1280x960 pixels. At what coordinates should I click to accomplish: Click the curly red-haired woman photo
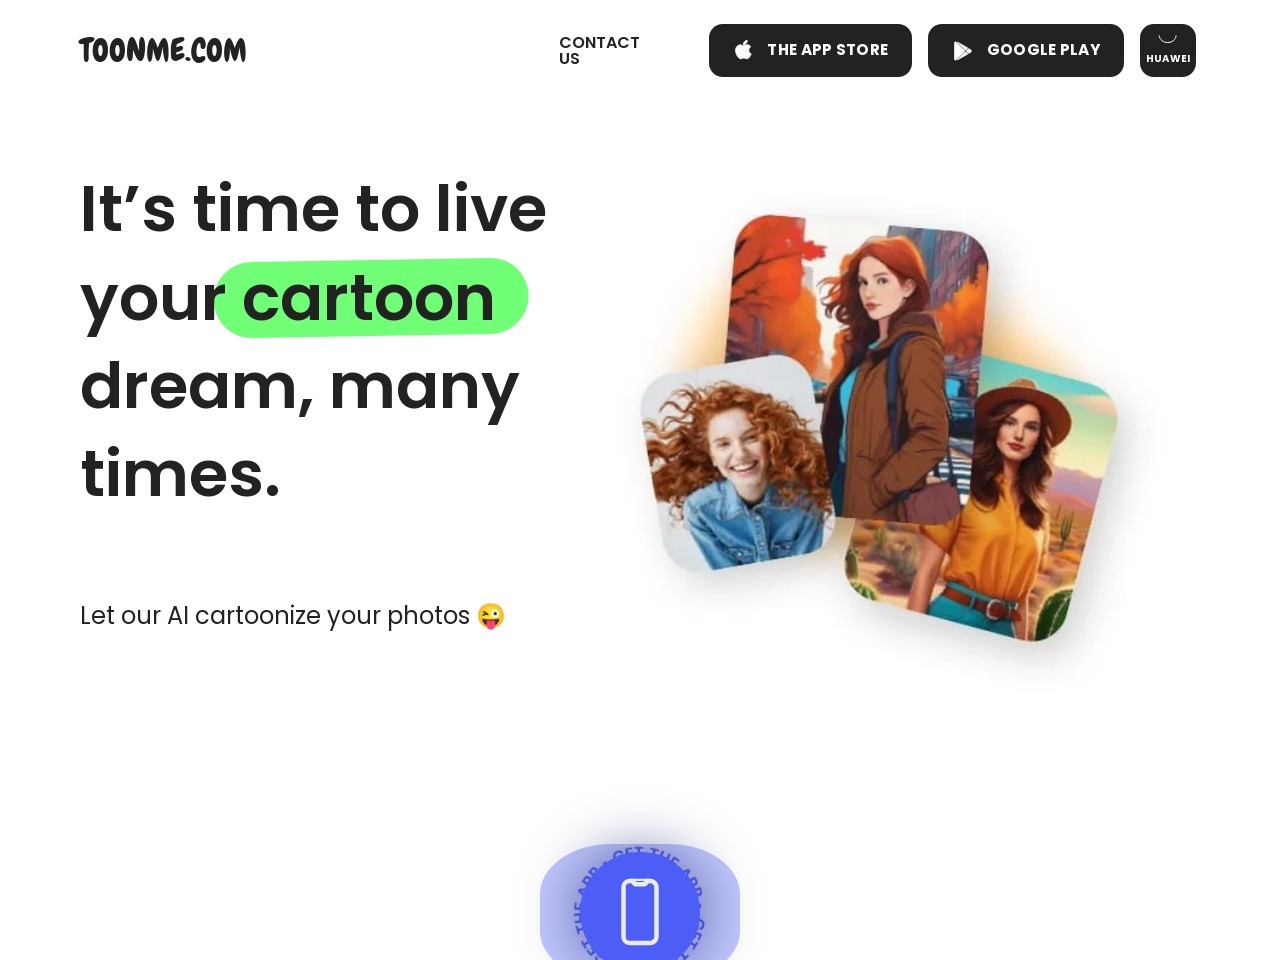click(738, 464)
